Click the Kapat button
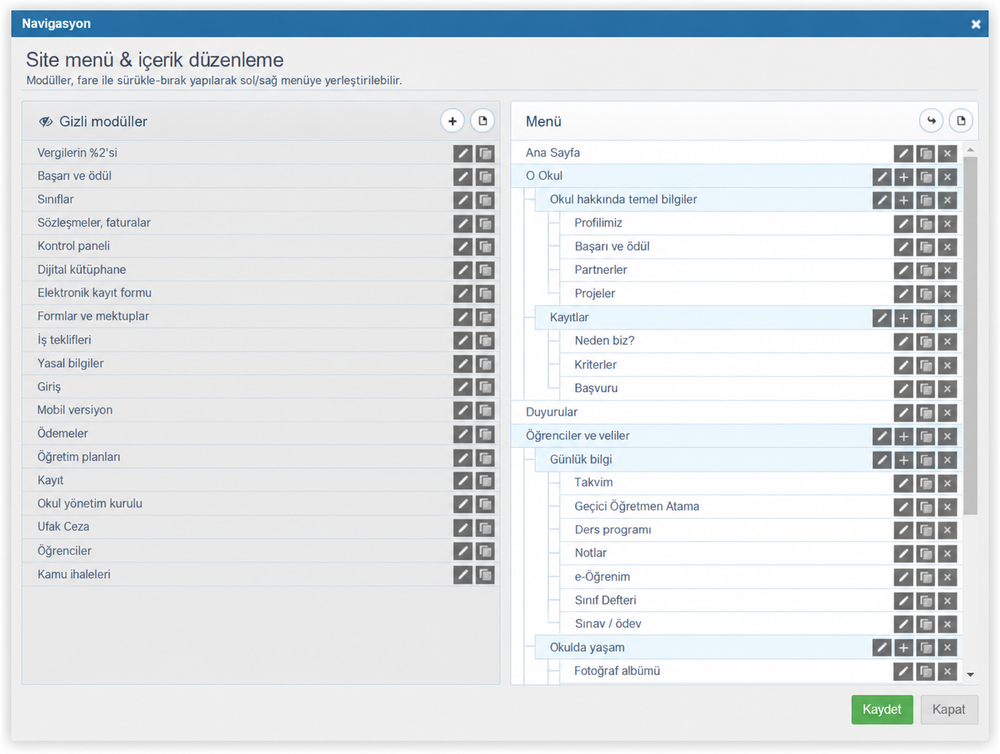This screenshot has height=754, width=1000. pos(949,709)
